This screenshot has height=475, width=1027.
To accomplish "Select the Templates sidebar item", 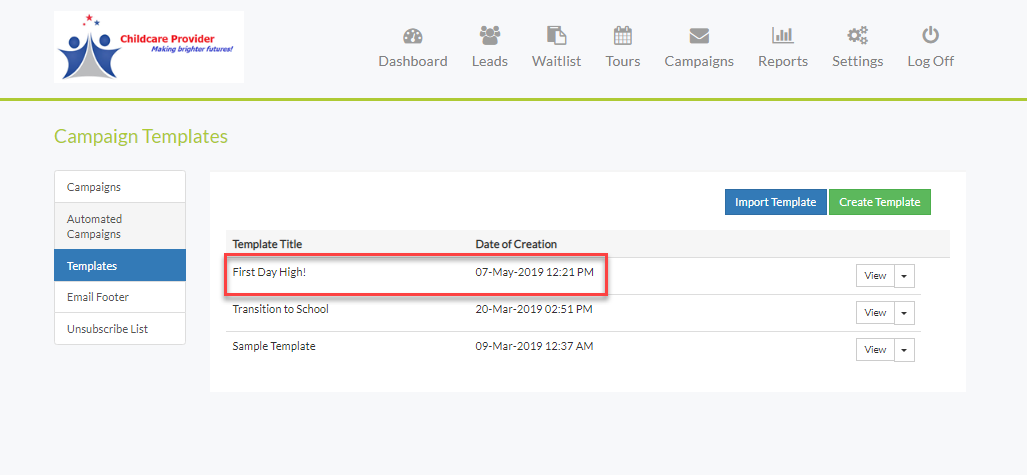I will coord(120,265).
